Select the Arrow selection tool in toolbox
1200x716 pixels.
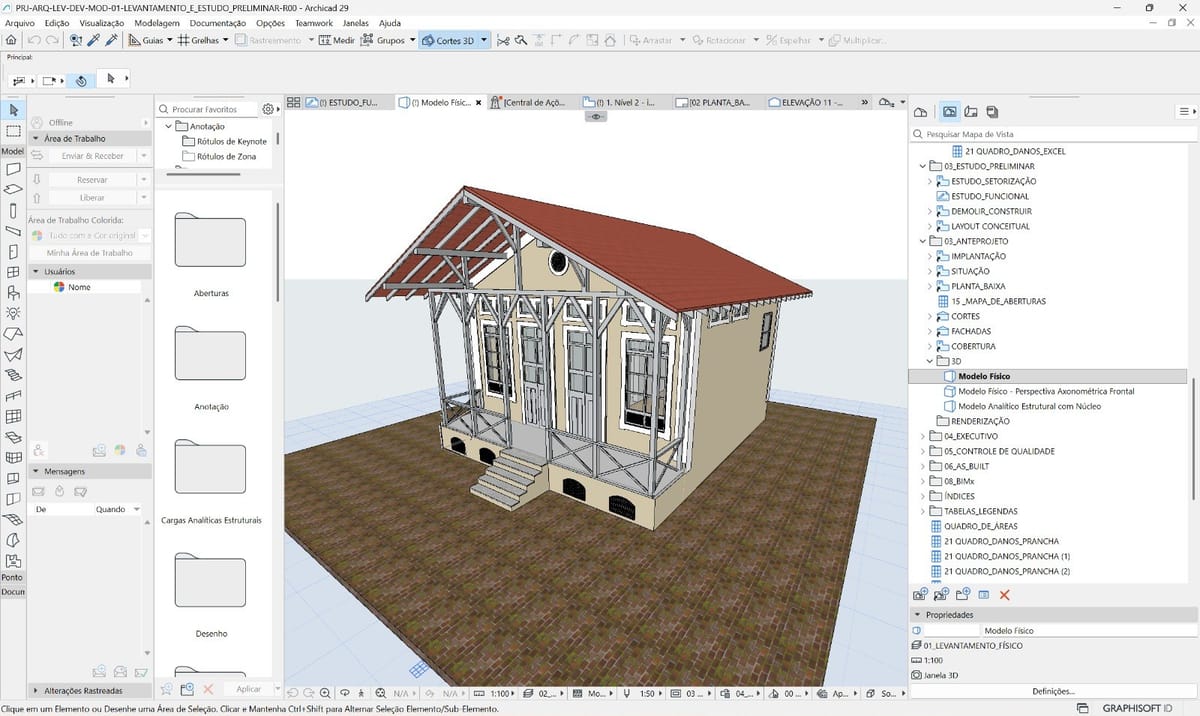pyautogui.click(x=13, y=110)
